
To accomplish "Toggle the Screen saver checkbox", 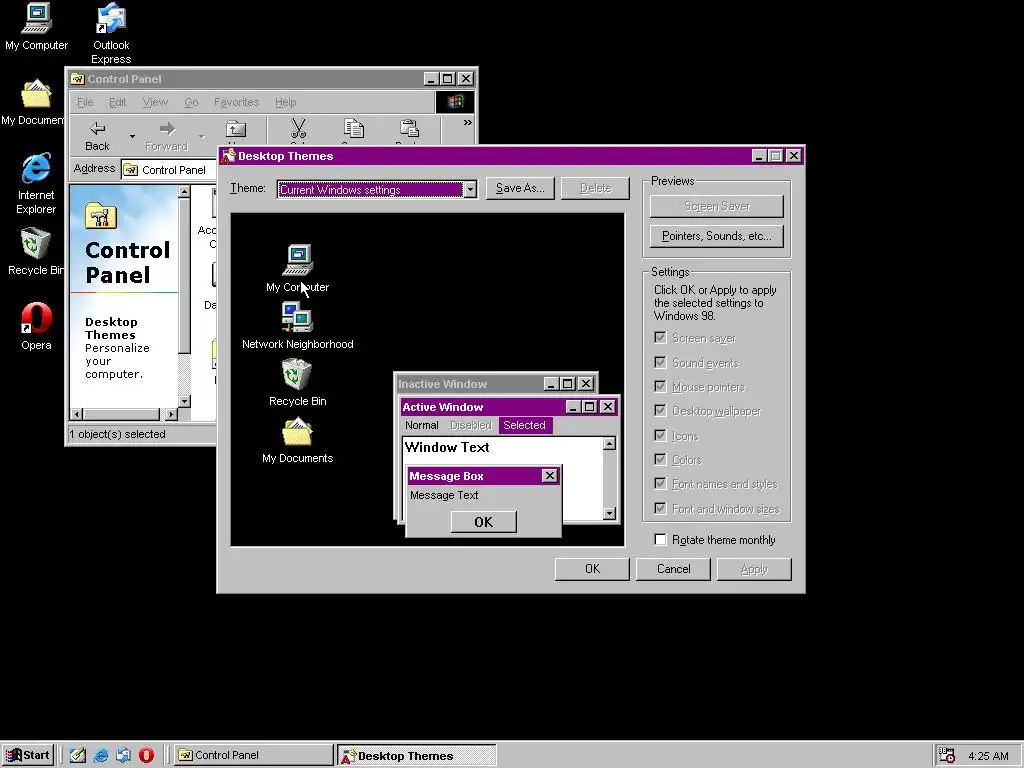I will 660,338.
